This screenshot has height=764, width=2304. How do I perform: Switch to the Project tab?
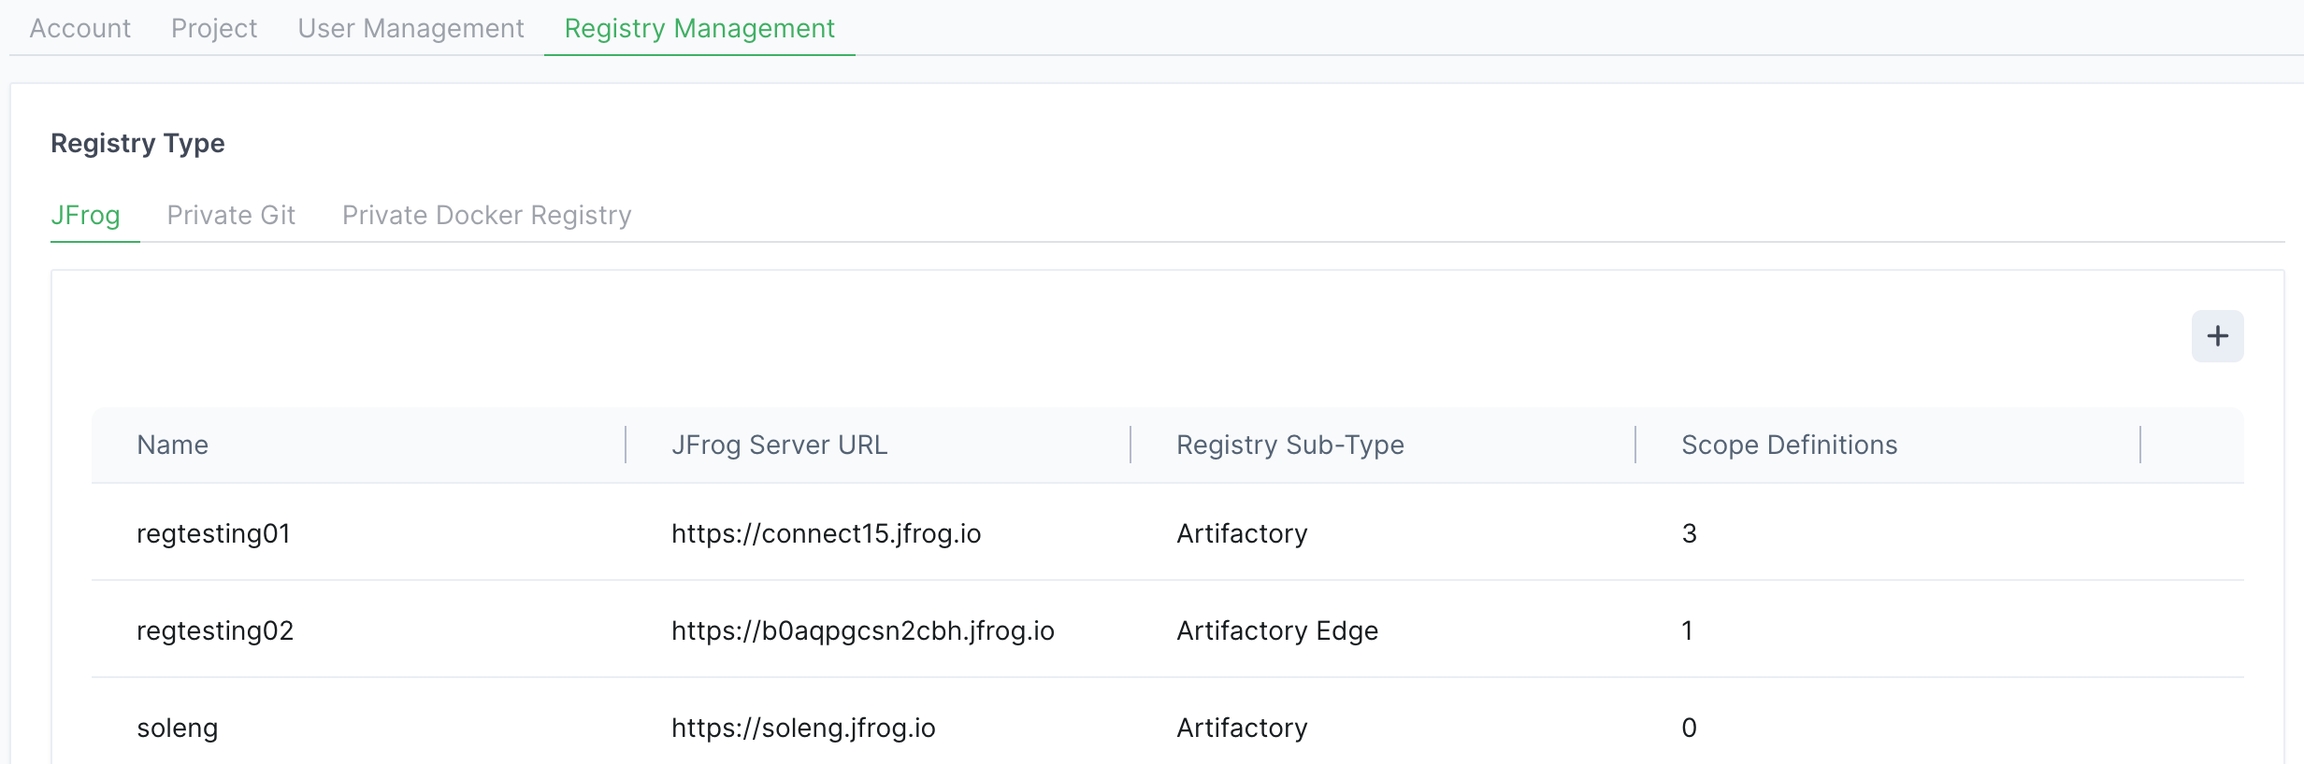click(x=214, y=28)
